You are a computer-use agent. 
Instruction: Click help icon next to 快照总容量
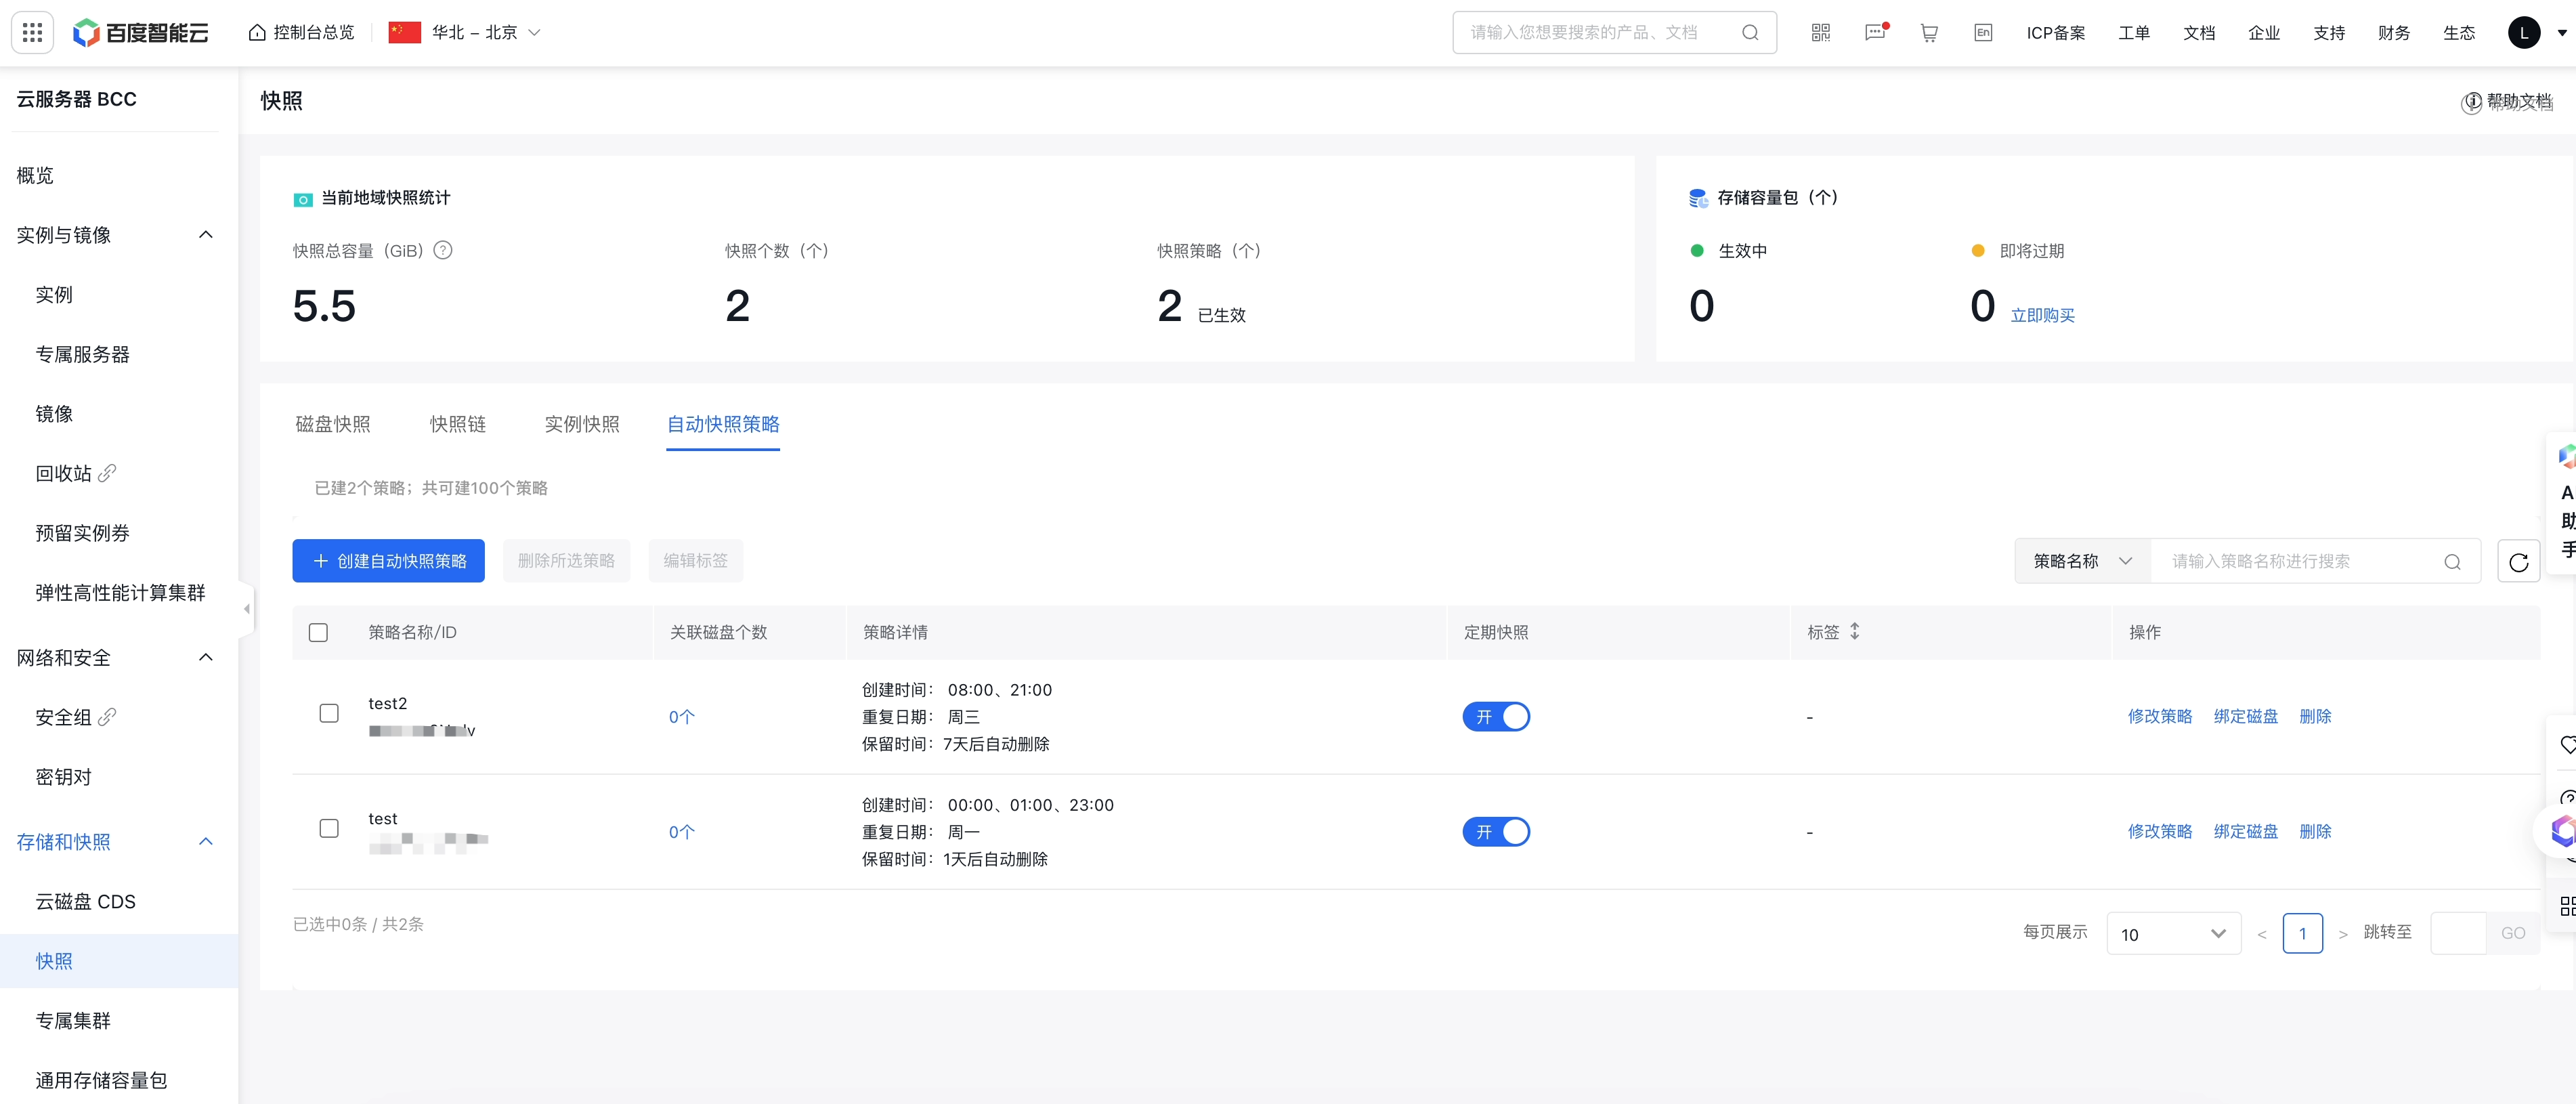(x=443, y=250)
